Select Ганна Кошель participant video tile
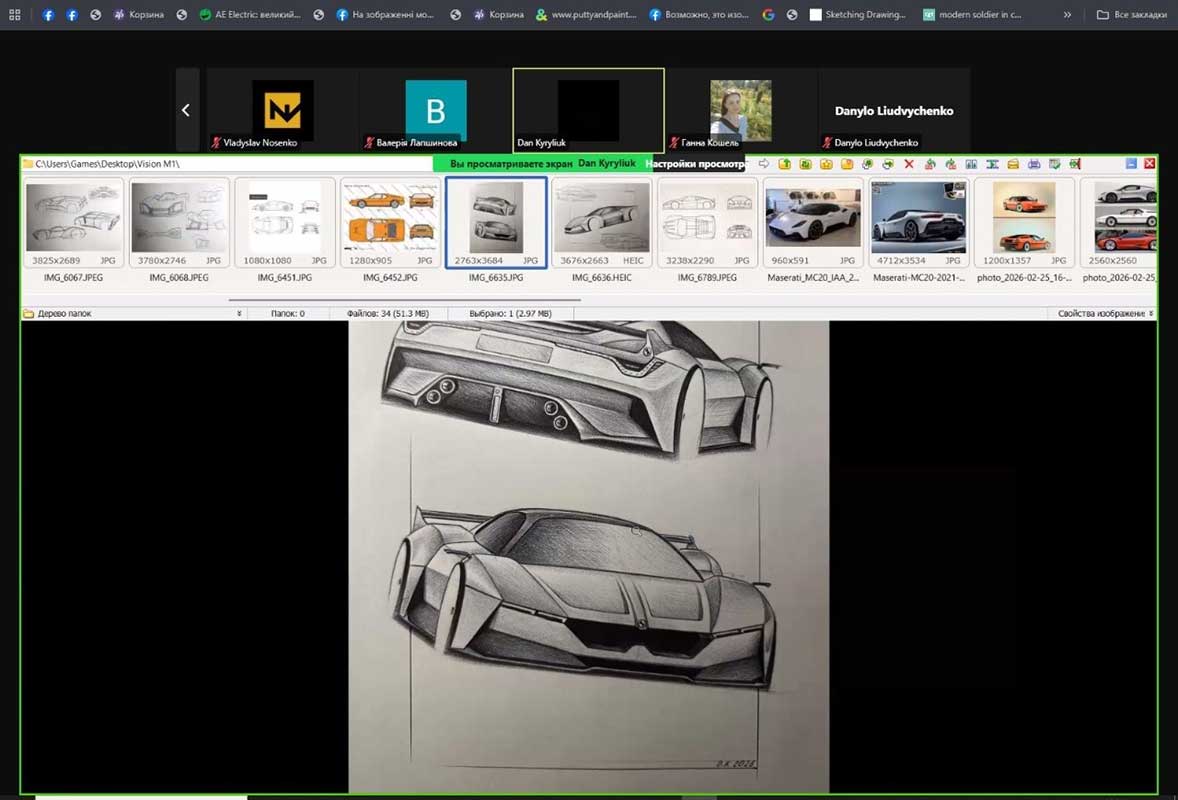 pos(741,110)
